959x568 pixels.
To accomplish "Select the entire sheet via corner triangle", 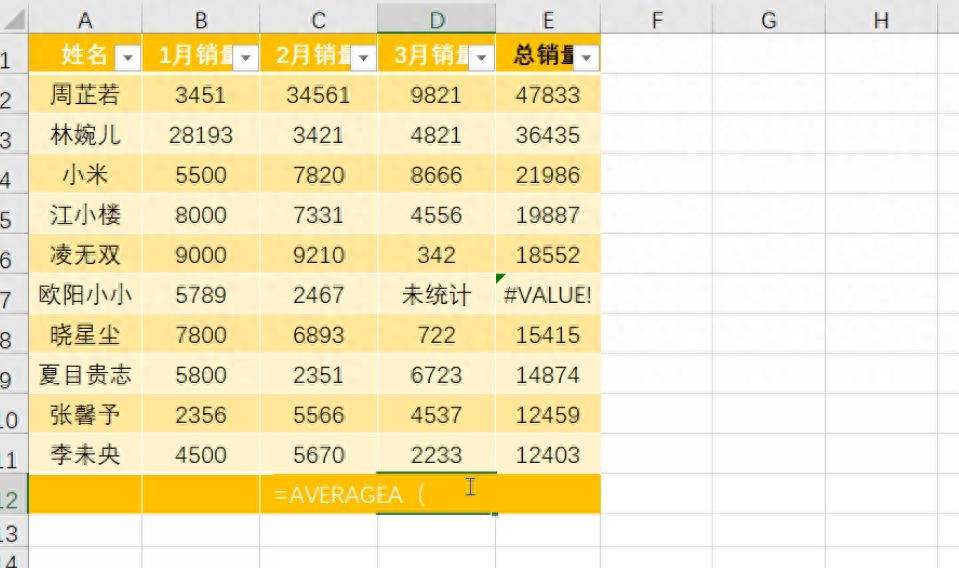I will [x=14, y=19].
